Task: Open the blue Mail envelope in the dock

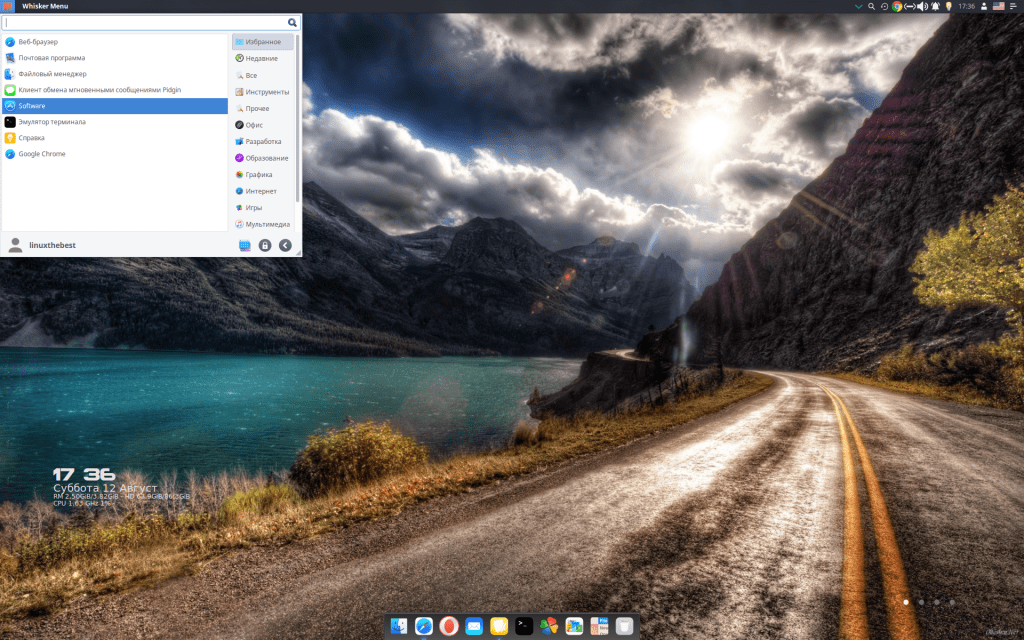Action: click(474, 626)
